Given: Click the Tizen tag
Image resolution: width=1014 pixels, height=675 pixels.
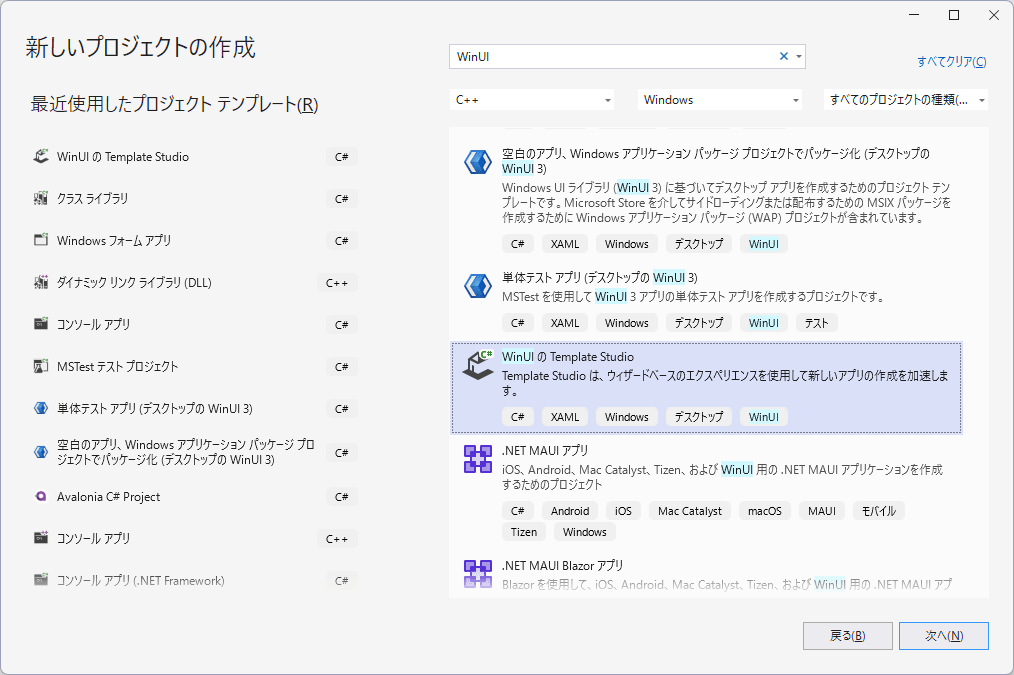Looking at the screenshot, I should 524,531.
